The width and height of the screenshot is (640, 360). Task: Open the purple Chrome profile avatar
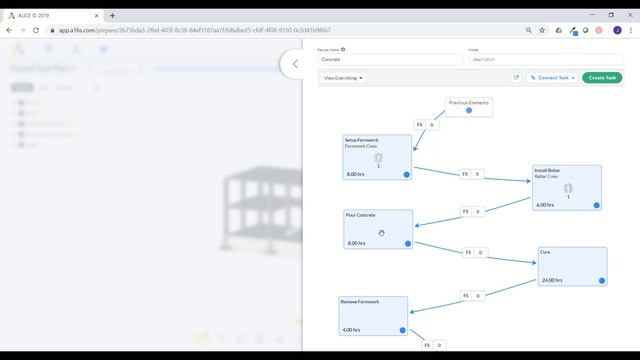[x=617, y=30]
